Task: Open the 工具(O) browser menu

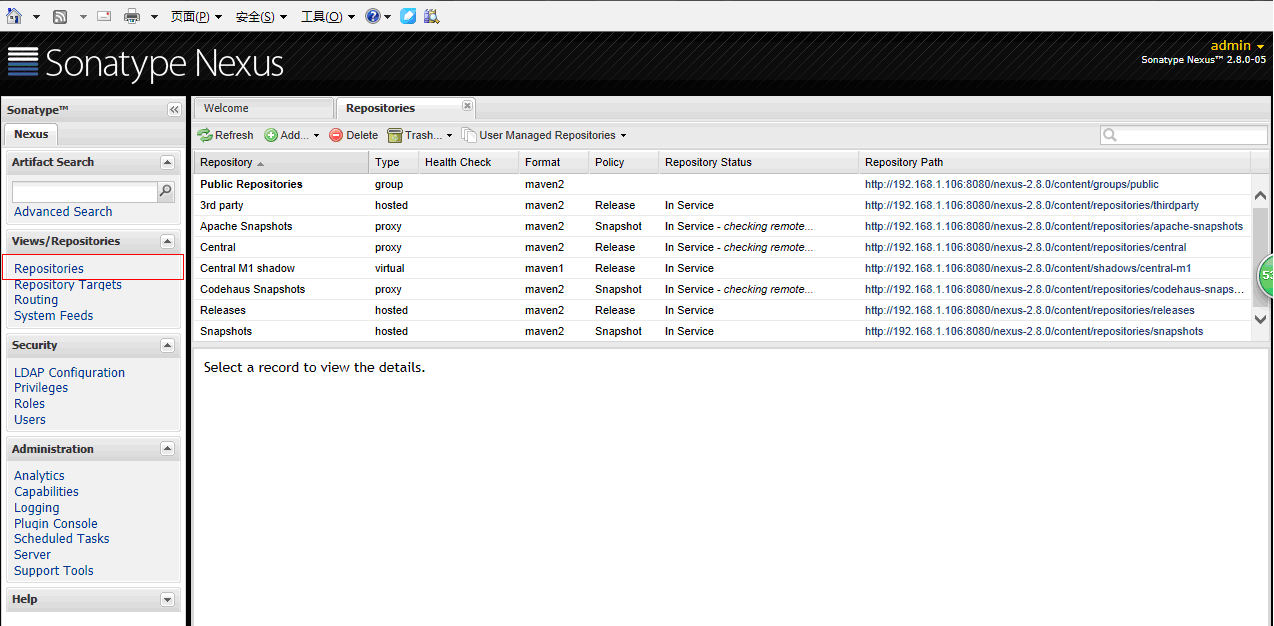Action: [328, 17]
